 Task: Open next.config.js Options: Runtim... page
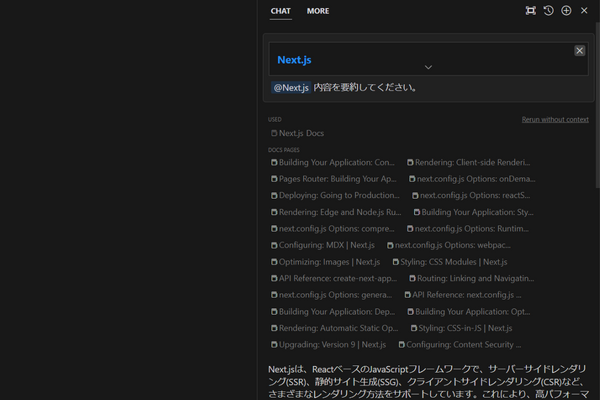[x=468, y=229]
